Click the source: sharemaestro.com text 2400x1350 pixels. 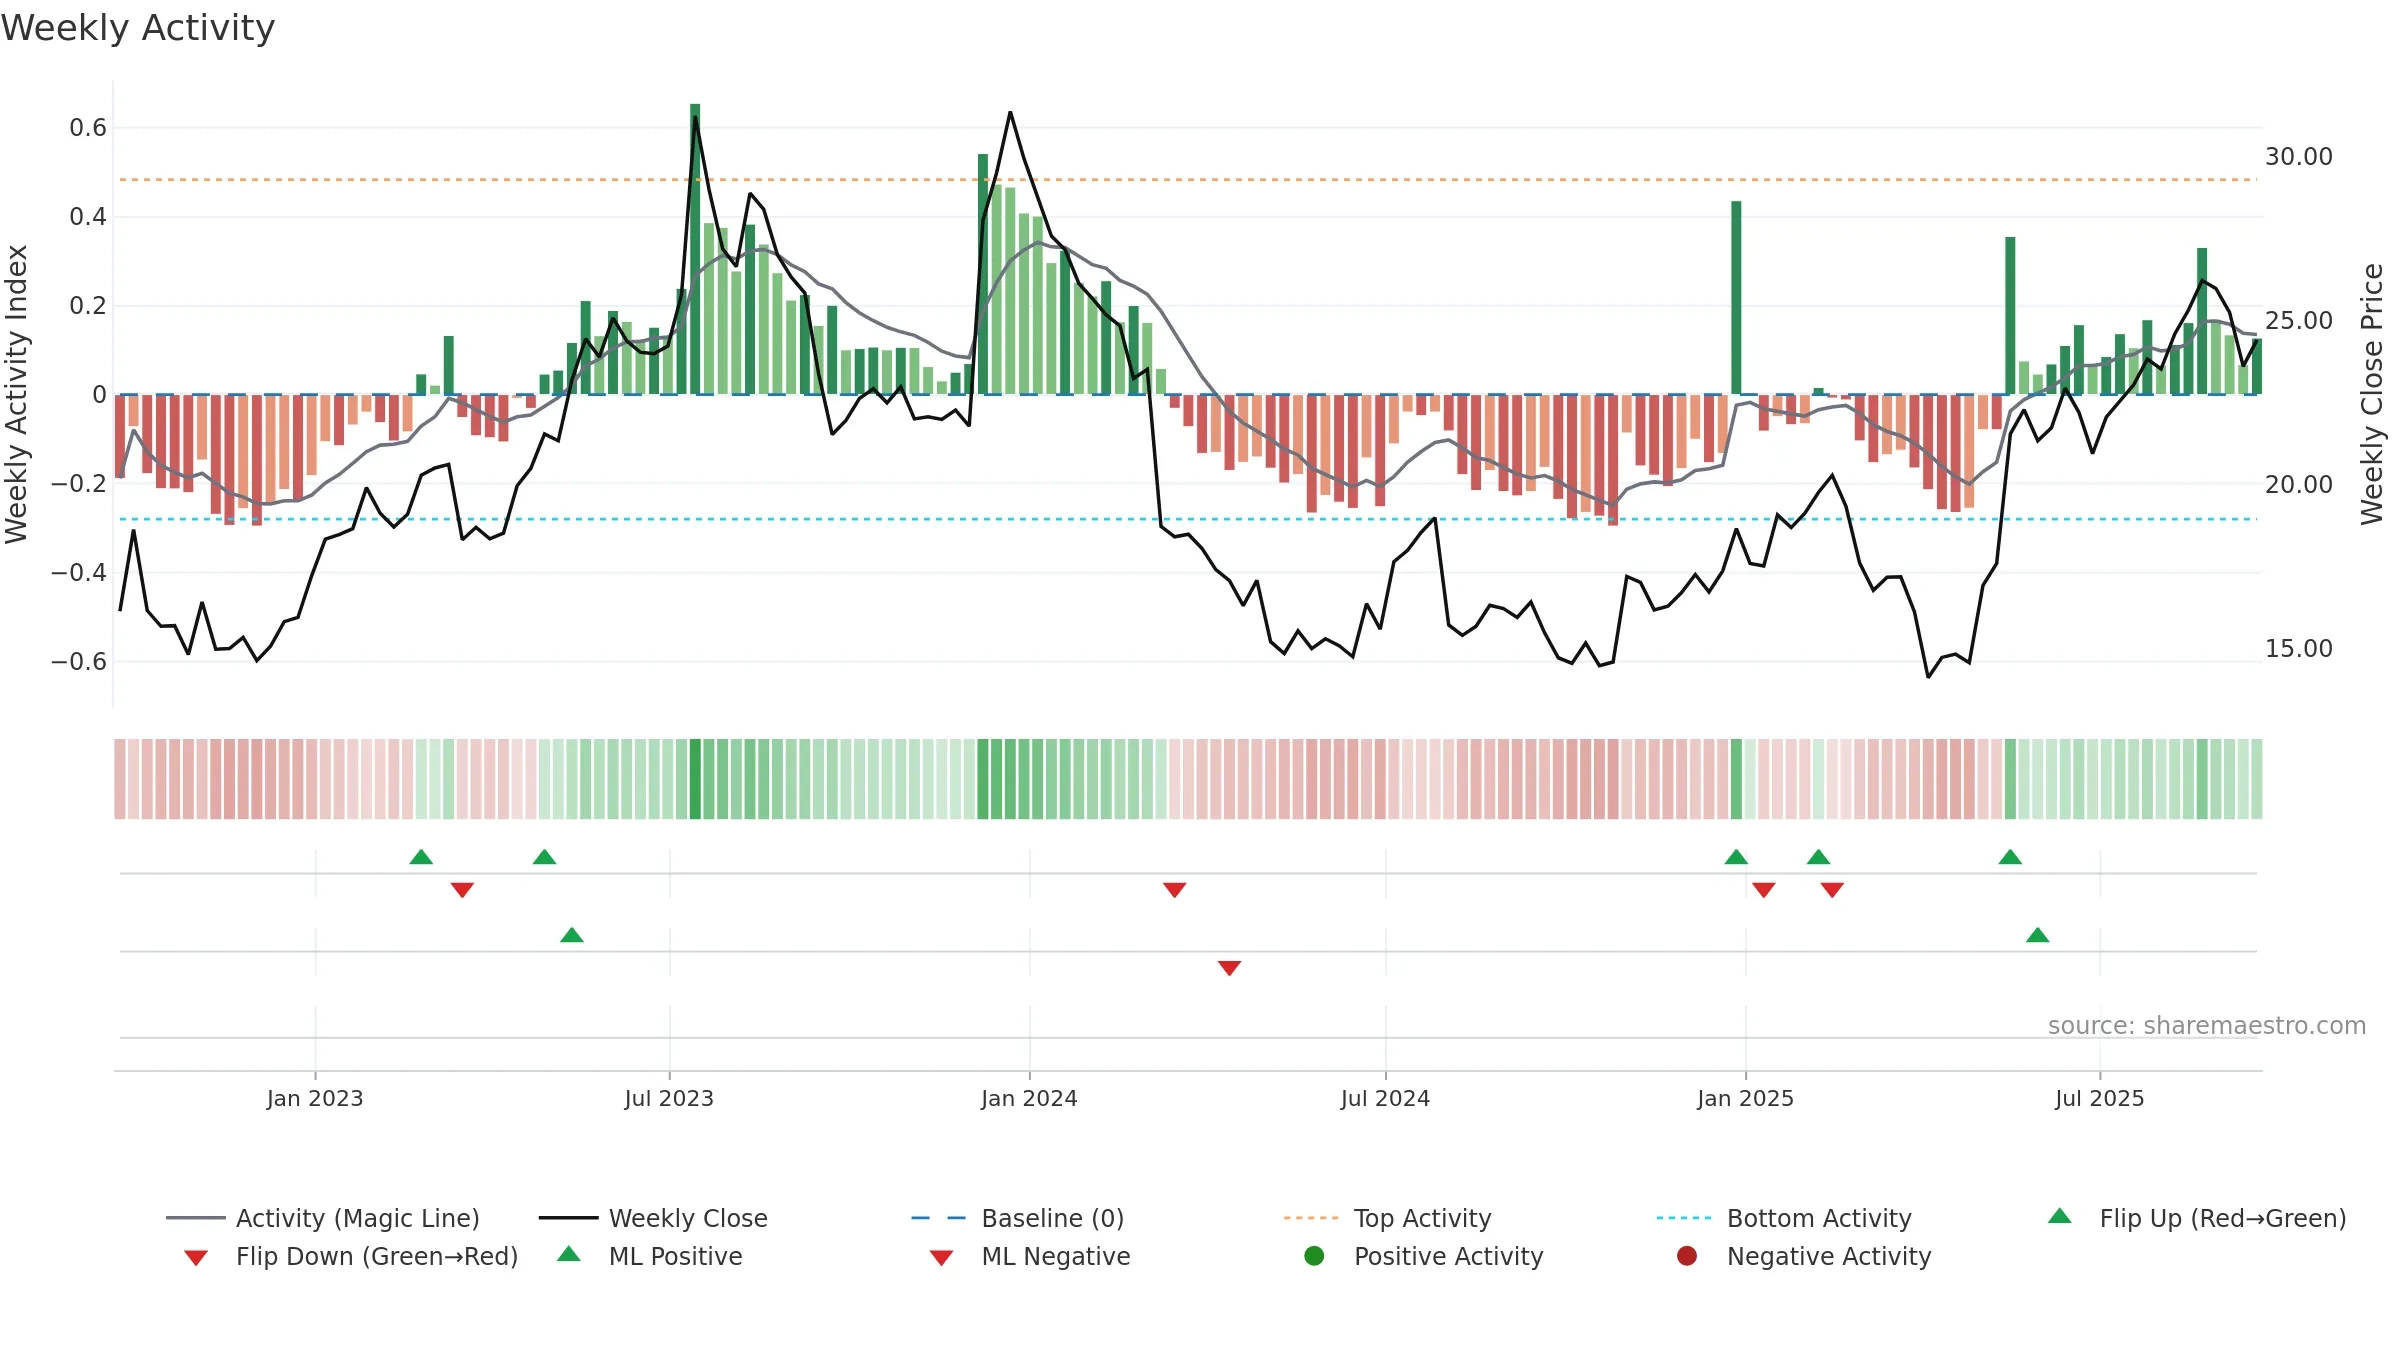pyautogui.click(x=2207, y=1025)
